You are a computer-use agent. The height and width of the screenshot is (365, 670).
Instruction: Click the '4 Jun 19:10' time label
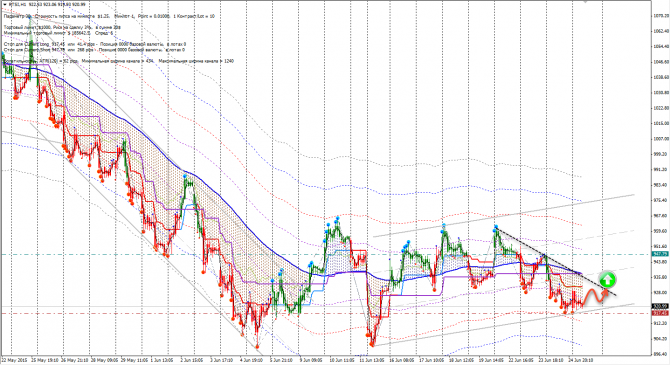click(x=252, y=360)
